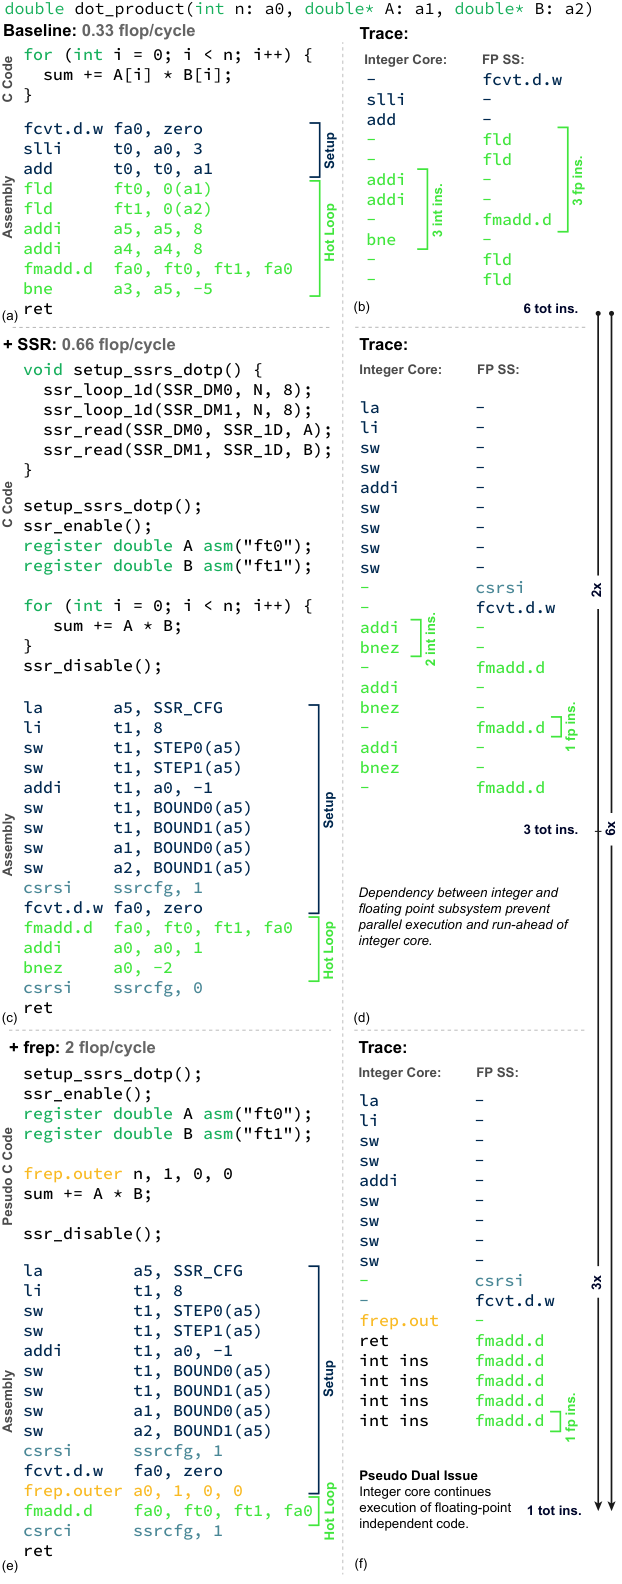Viewport: 622px width, 1584px height.
Task: Click the 'csrsi' entry in SSR trace (d)
Action: 500,588
